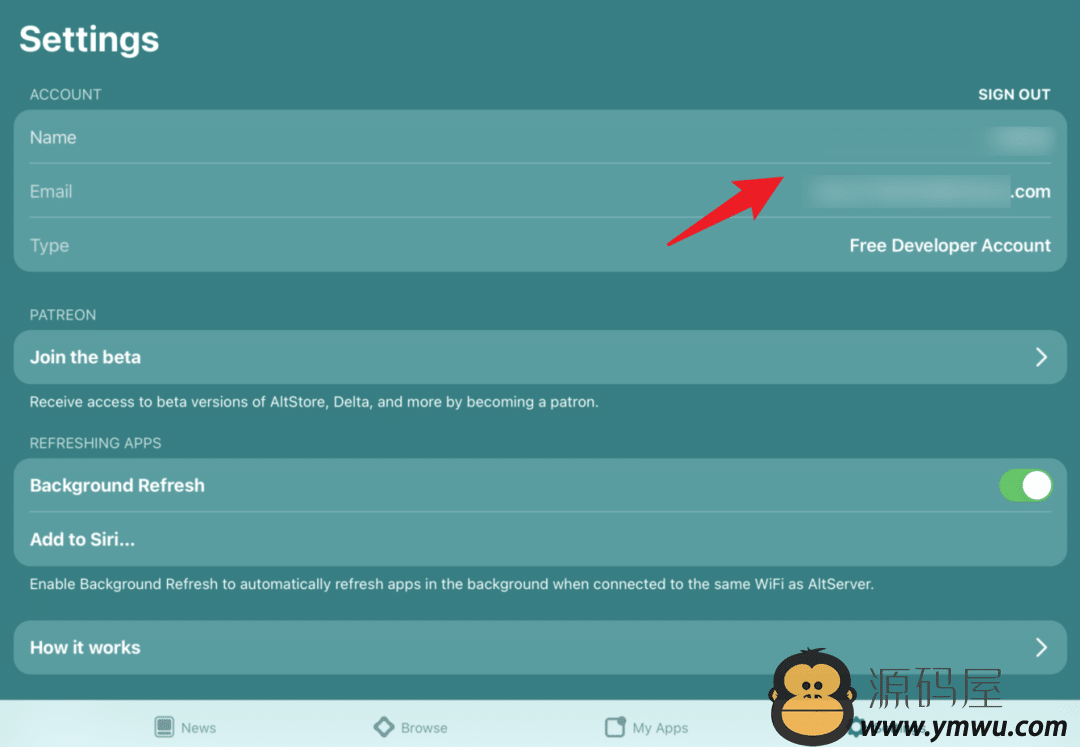Screen dimensions: 1080x747
Task: Click the monkey face watermark logo
Action: 812,696
